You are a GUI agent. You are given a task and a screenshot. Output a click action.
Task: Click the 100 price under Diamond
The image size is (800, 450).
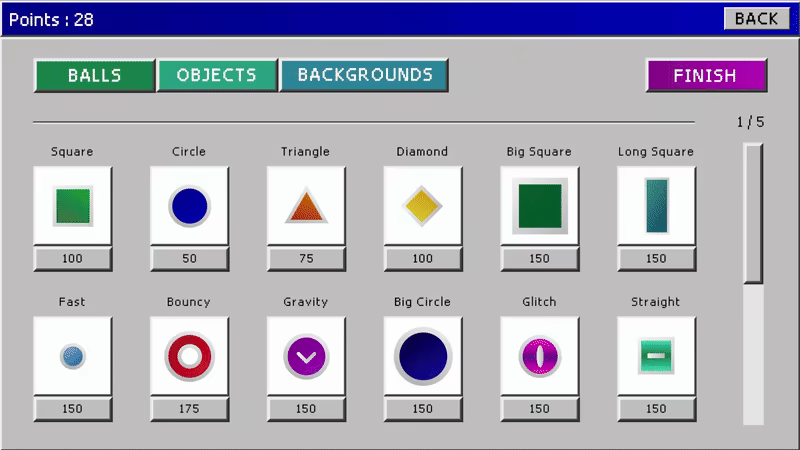(x=422, y=259)
